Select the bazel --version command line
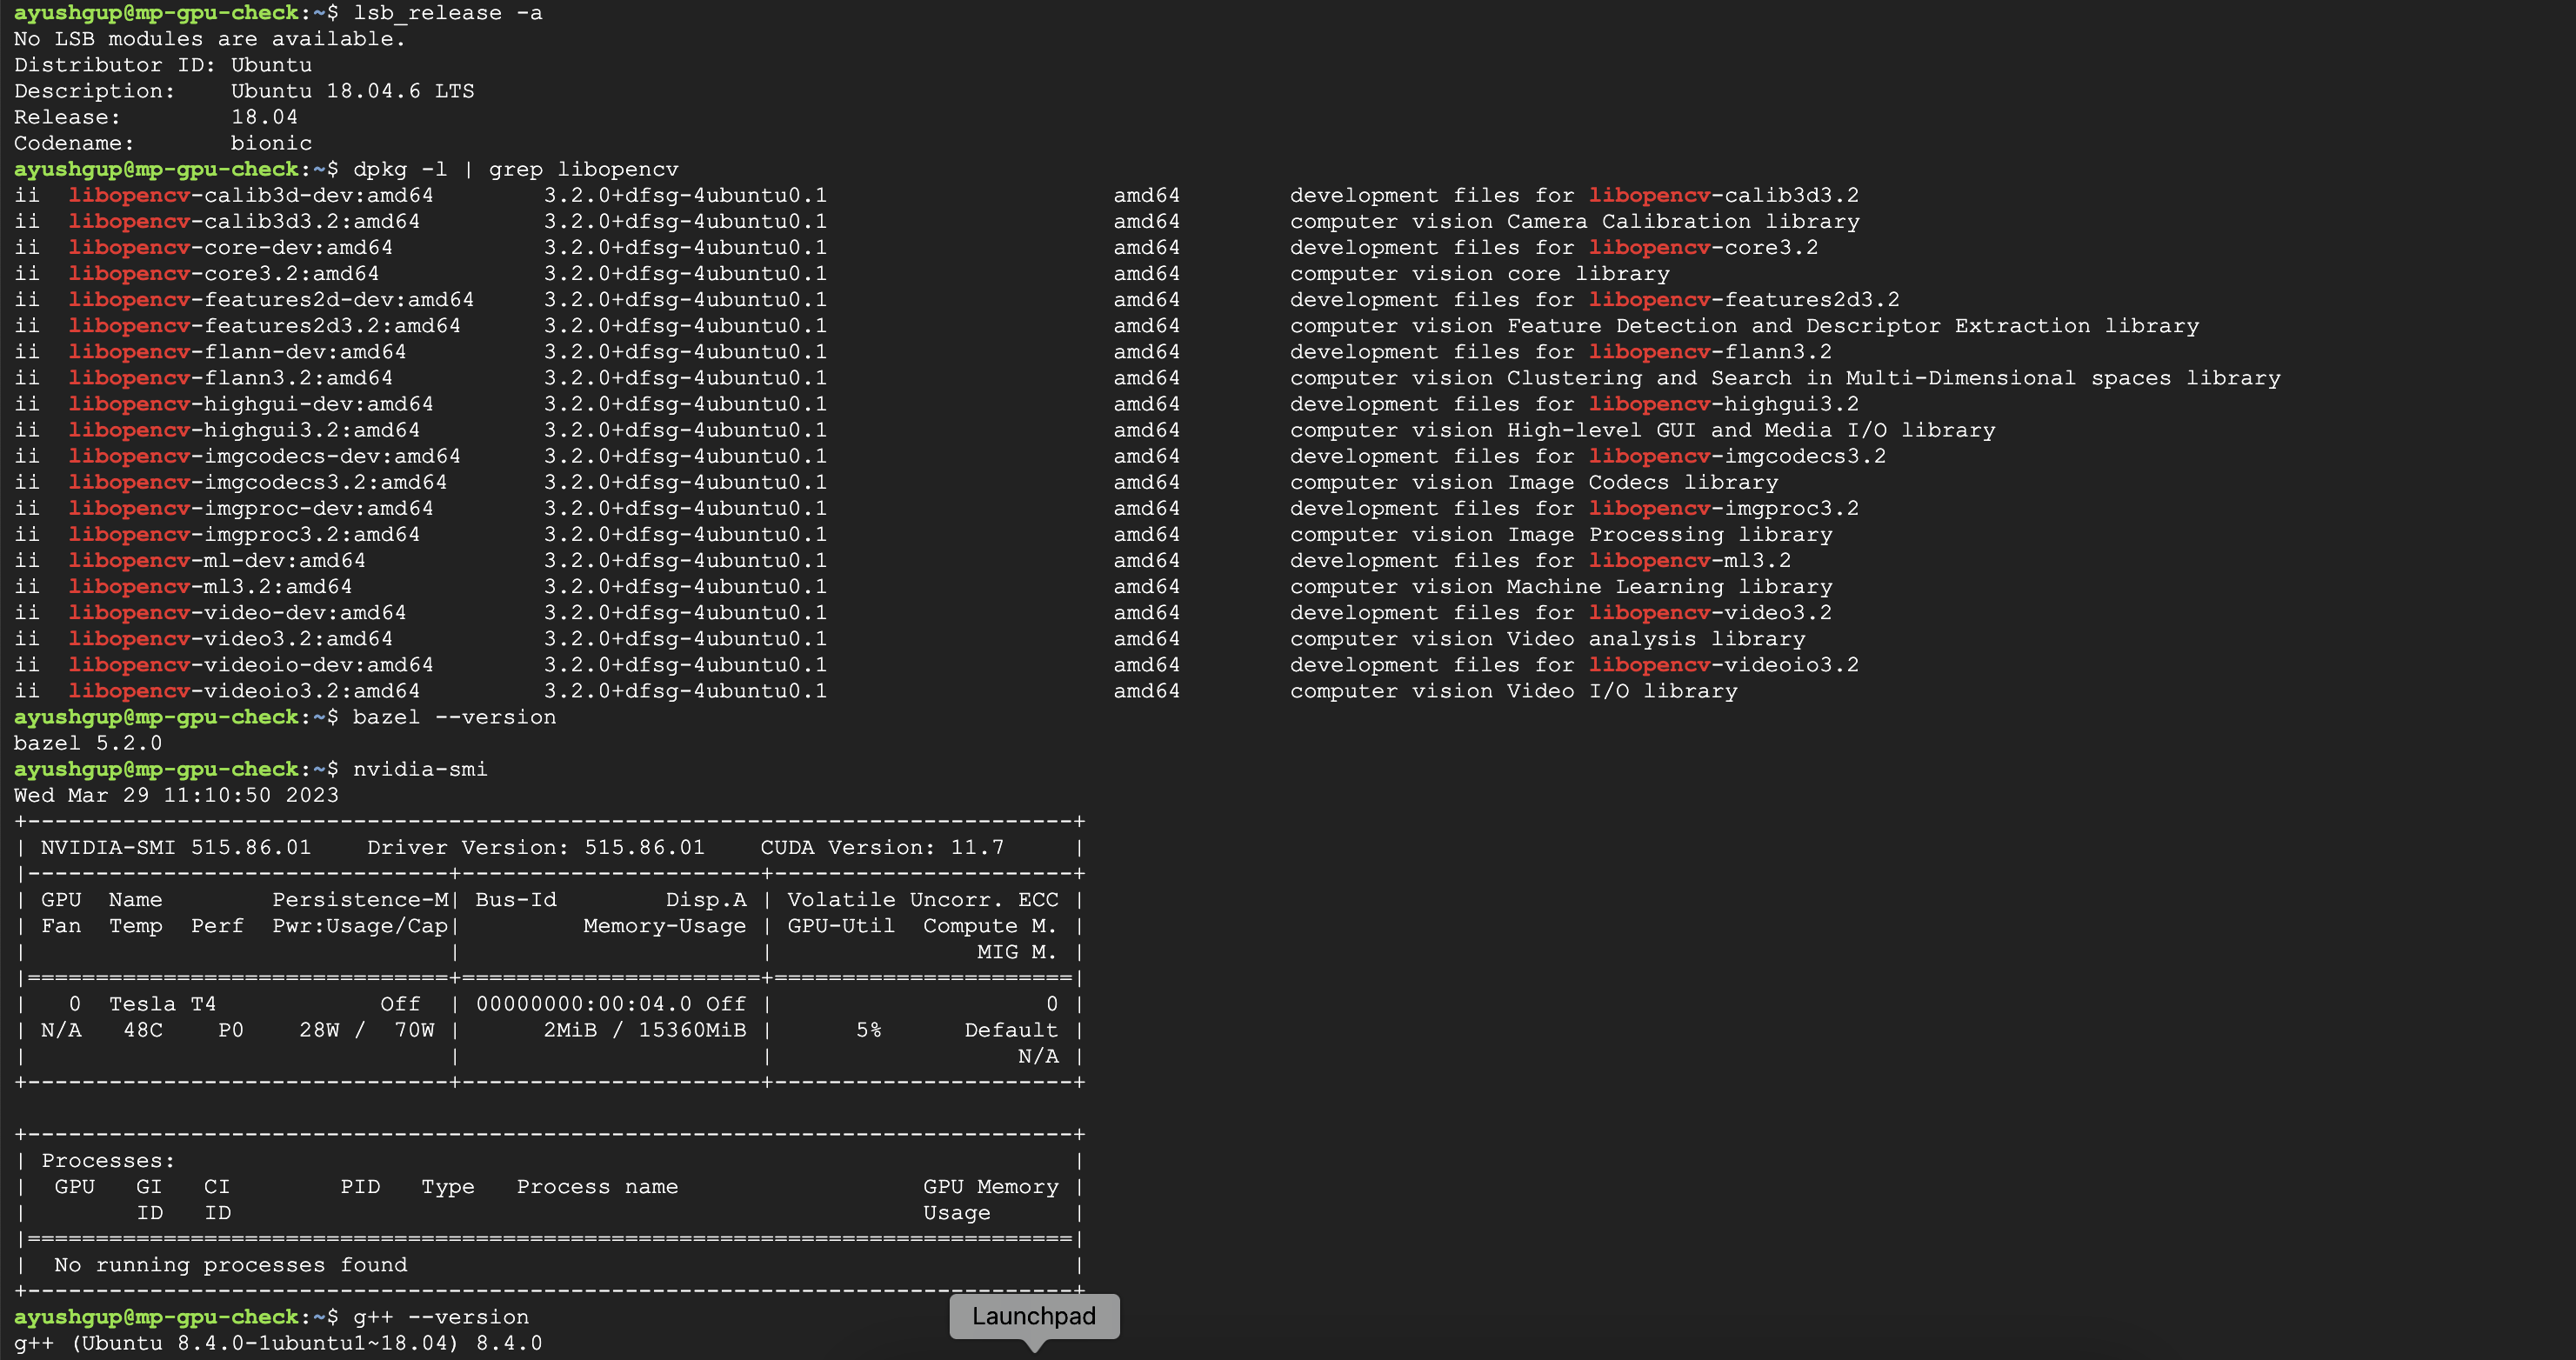The image size is (2576, 1360). tap(455, 716)
